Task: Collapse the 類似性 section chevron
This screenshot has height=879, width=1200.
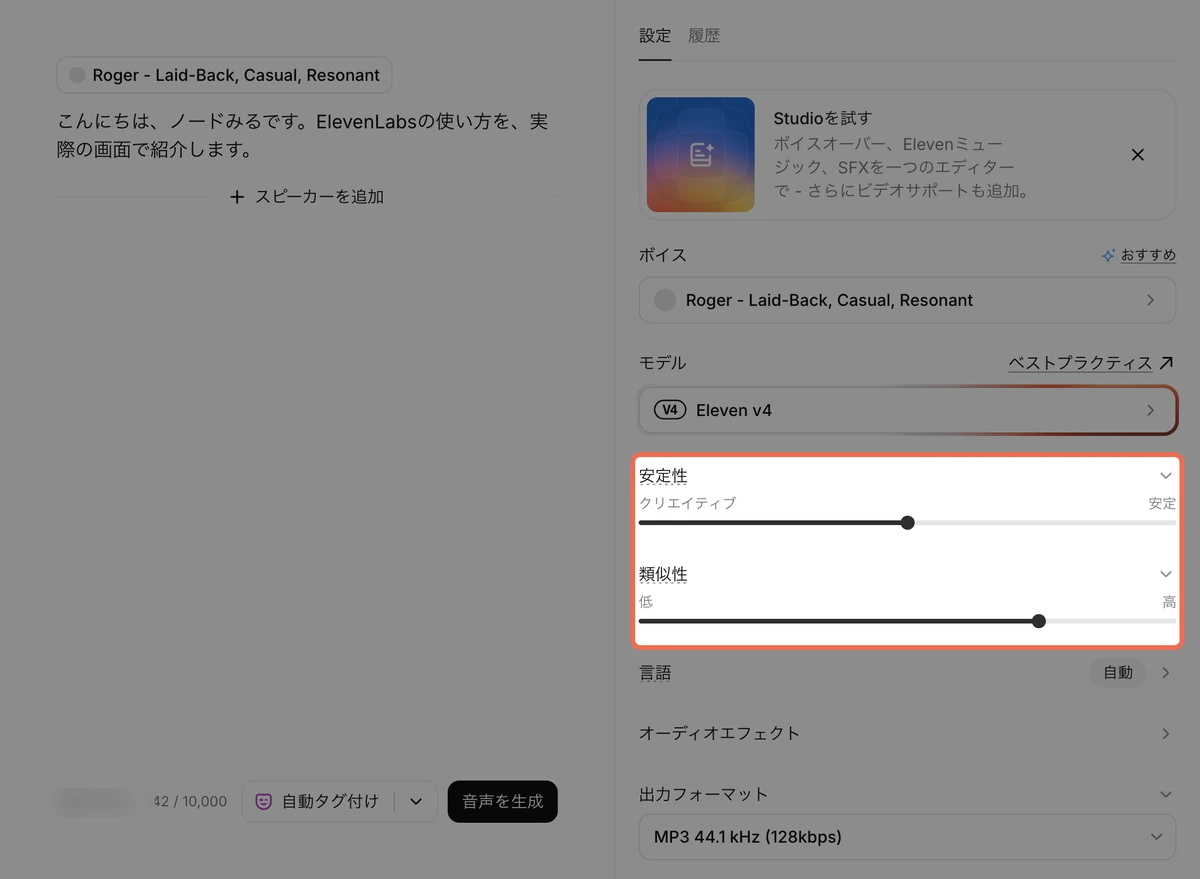Action: pyautogui.click(x=1165, y=574)
